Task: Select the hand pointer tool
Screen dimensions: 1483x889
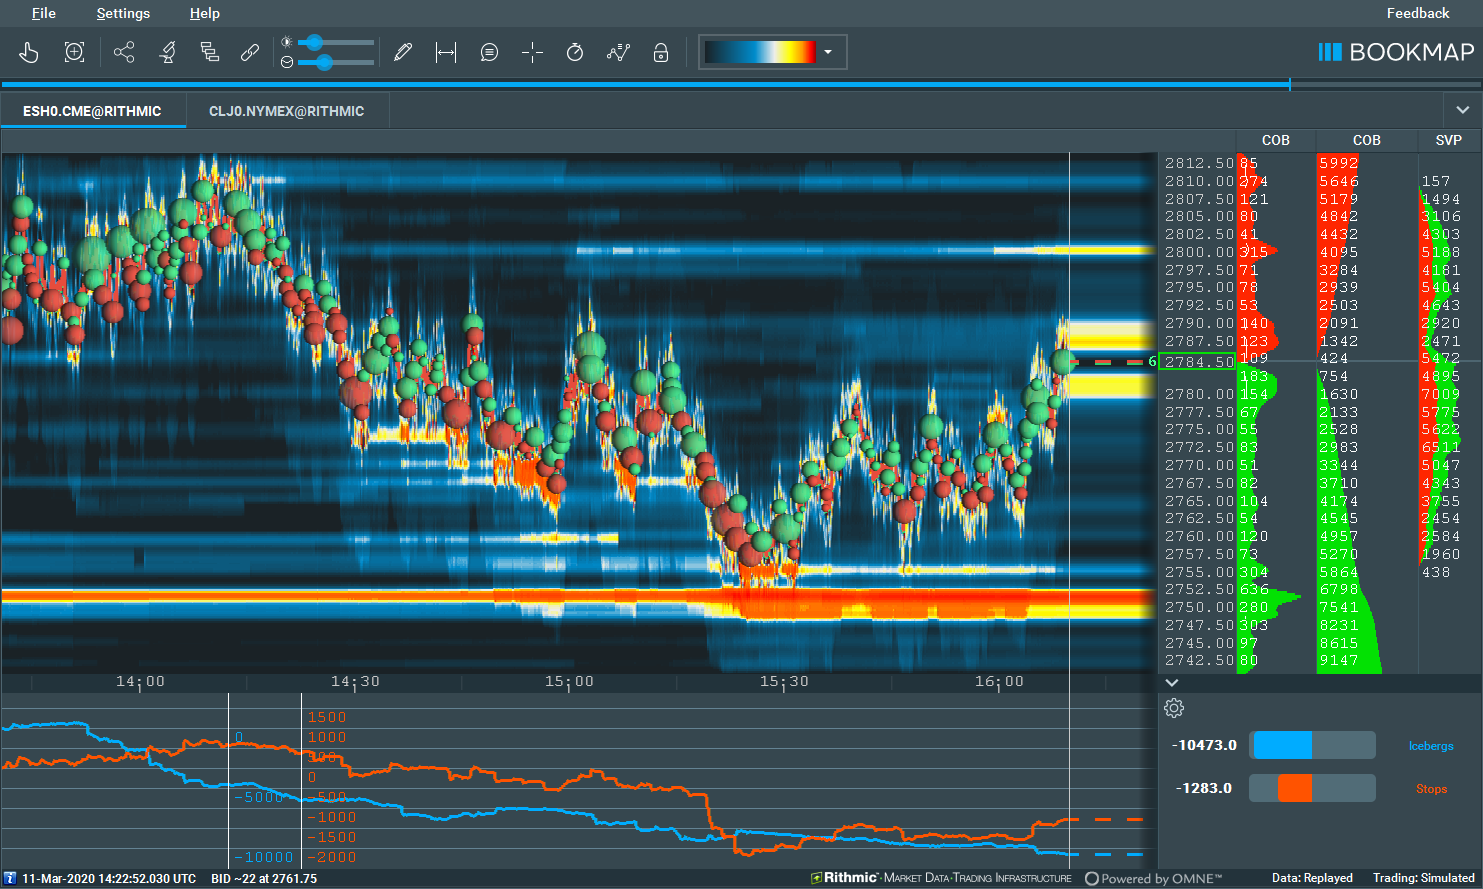Action: [29, 53]
